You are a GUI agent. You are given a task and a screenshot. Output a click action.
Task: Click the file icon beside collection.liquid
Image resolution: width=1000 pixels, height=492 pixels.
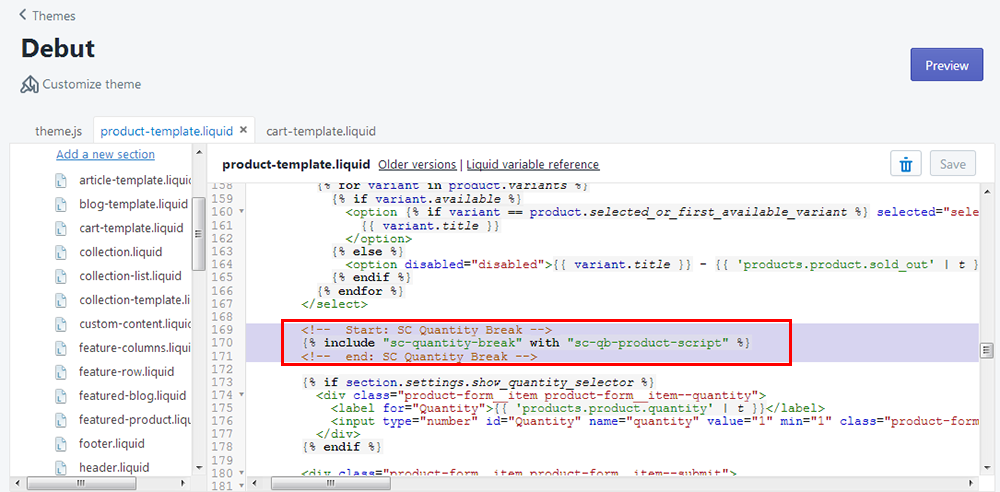point(61,252)
